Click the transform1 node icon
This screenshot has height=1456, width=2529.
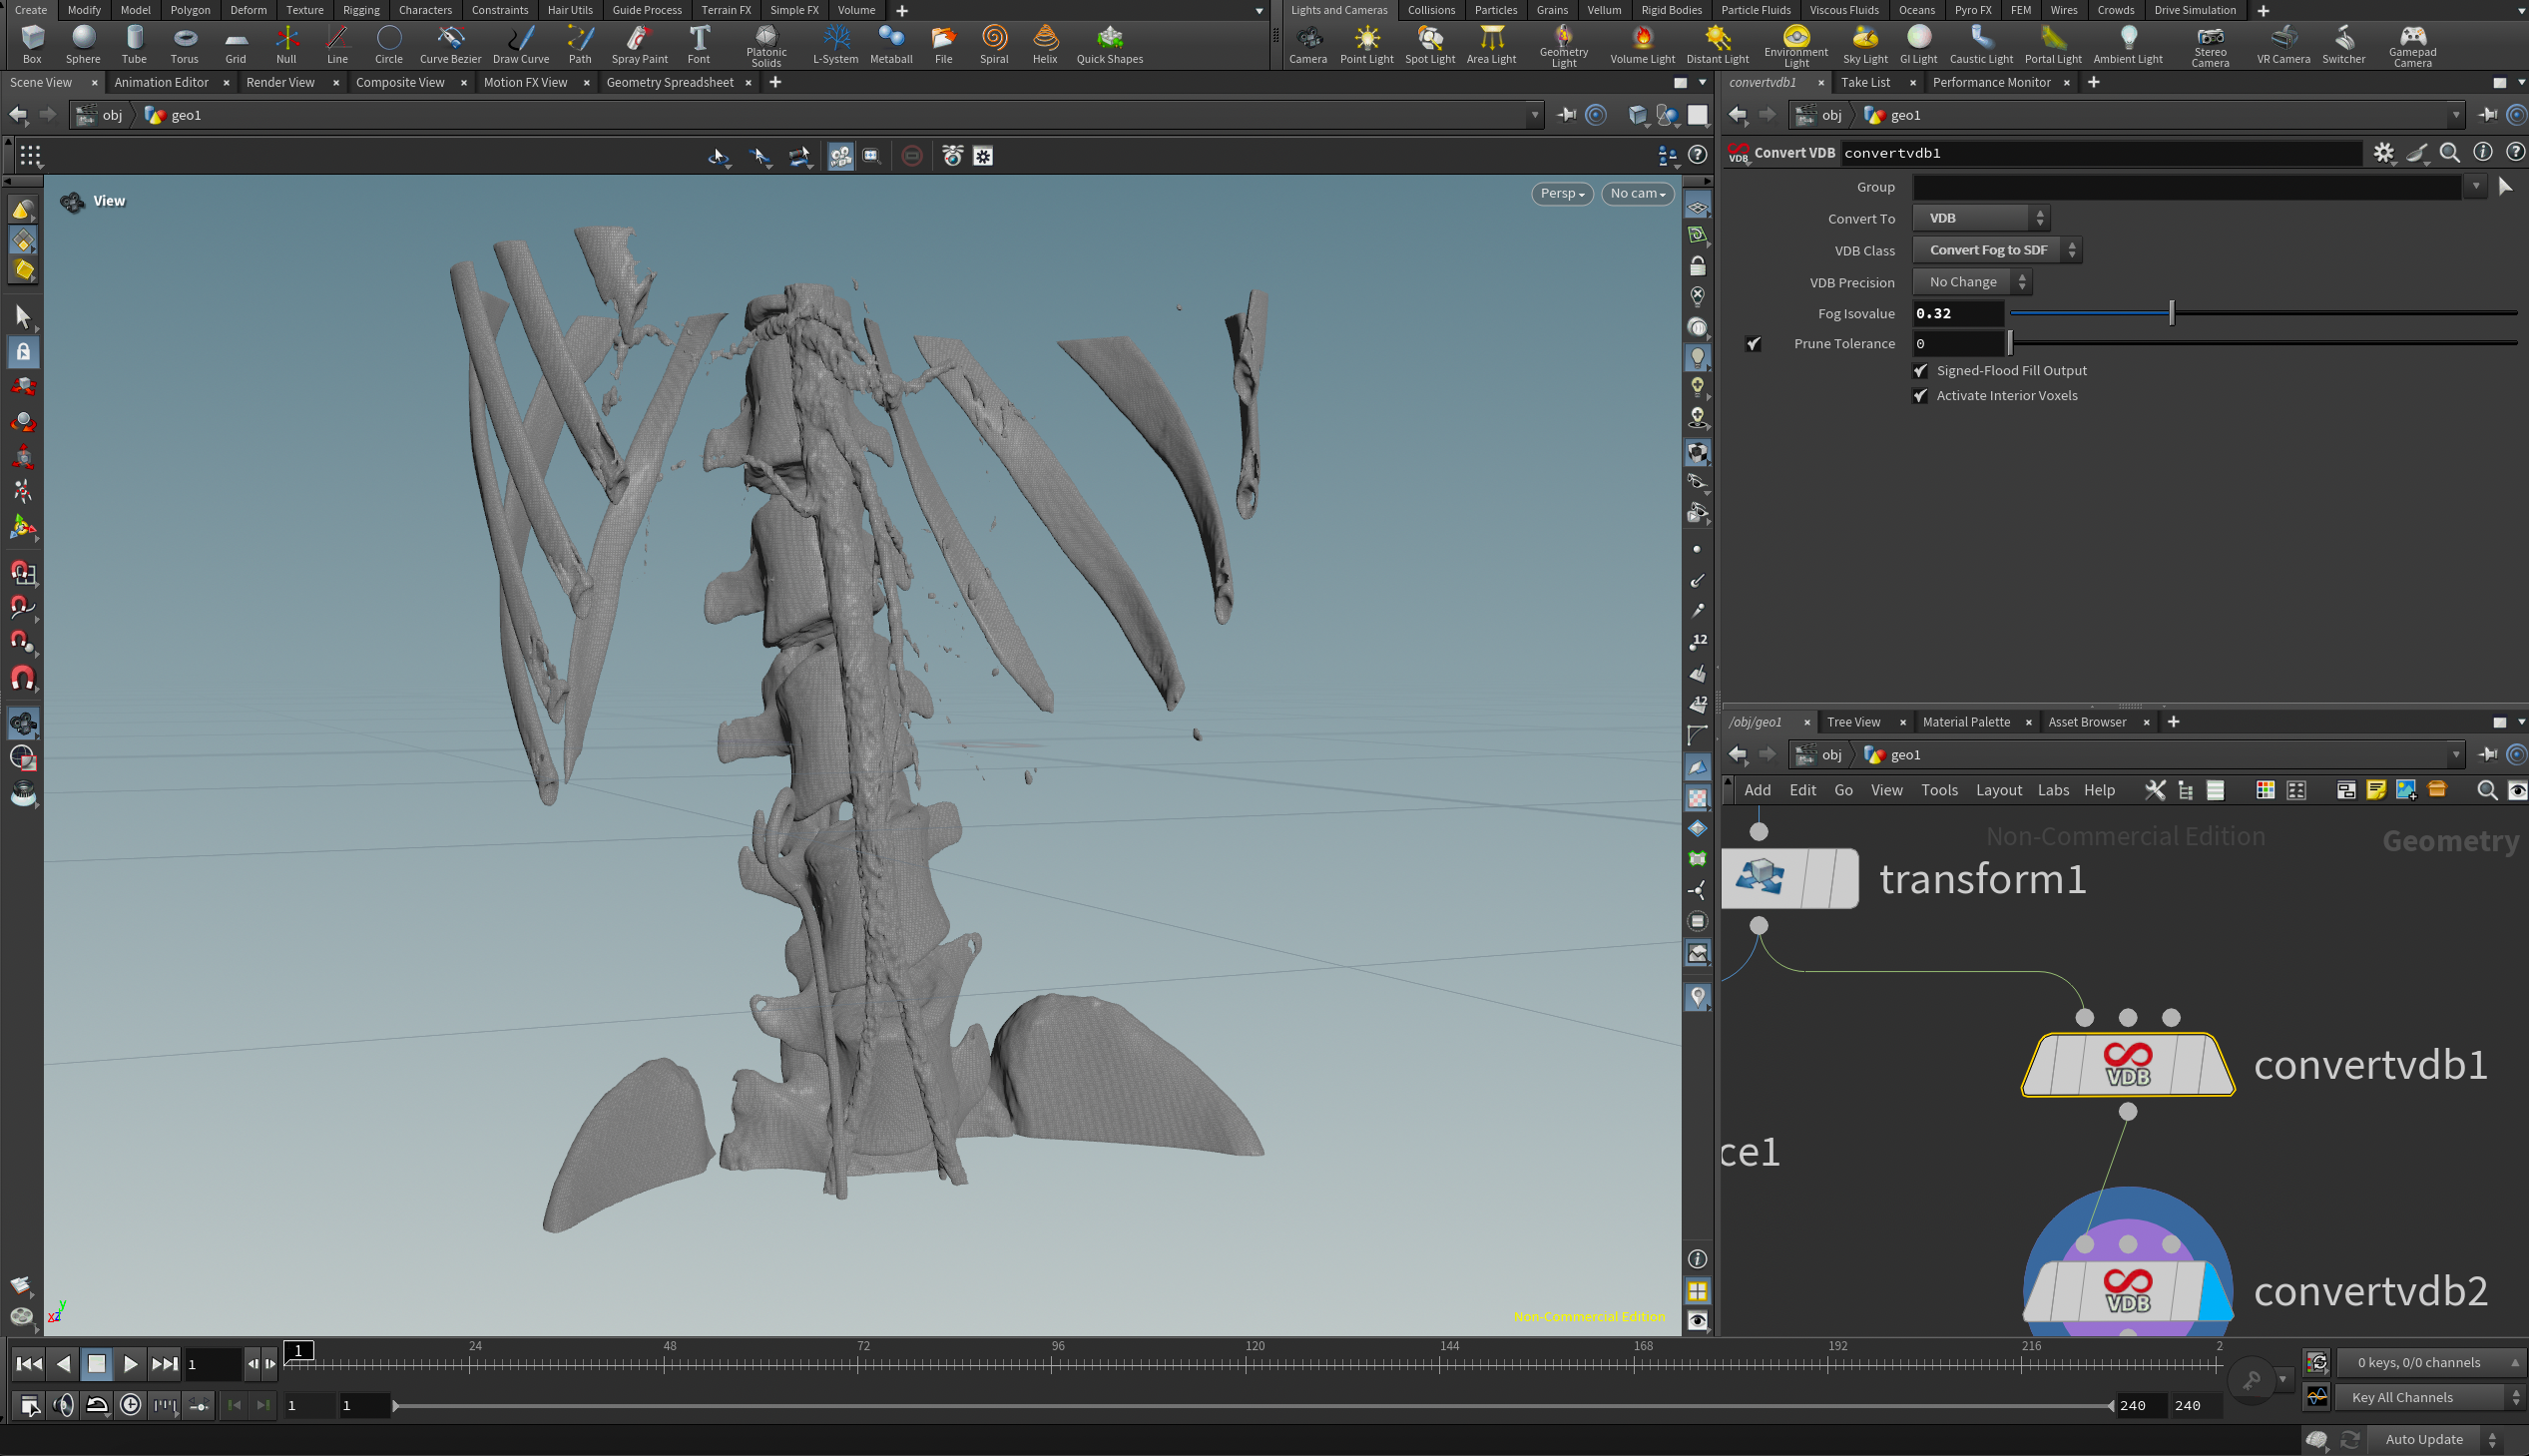tap(1760, 878)
